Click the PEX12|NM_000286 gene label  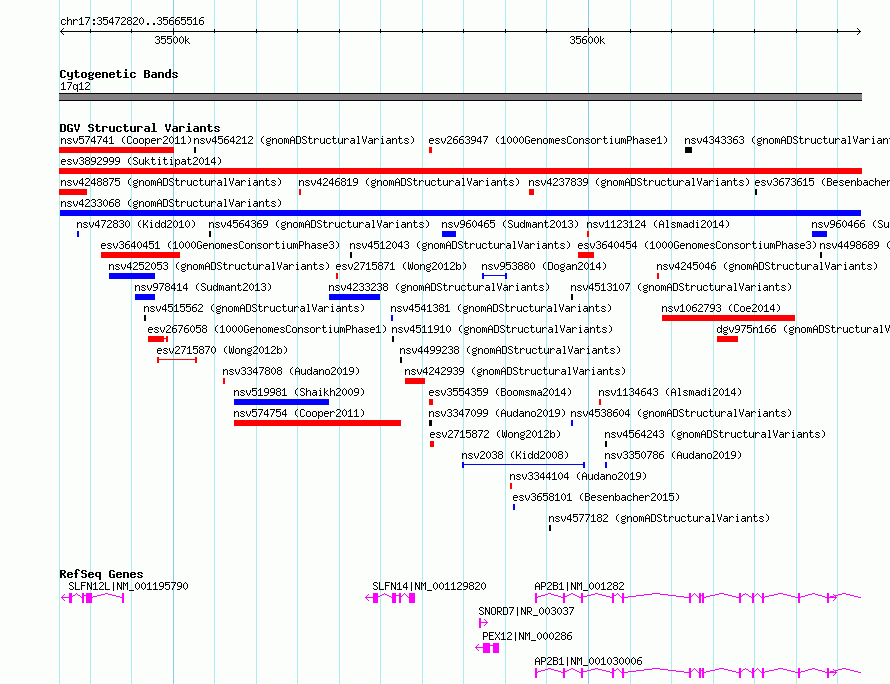point(527,636)
